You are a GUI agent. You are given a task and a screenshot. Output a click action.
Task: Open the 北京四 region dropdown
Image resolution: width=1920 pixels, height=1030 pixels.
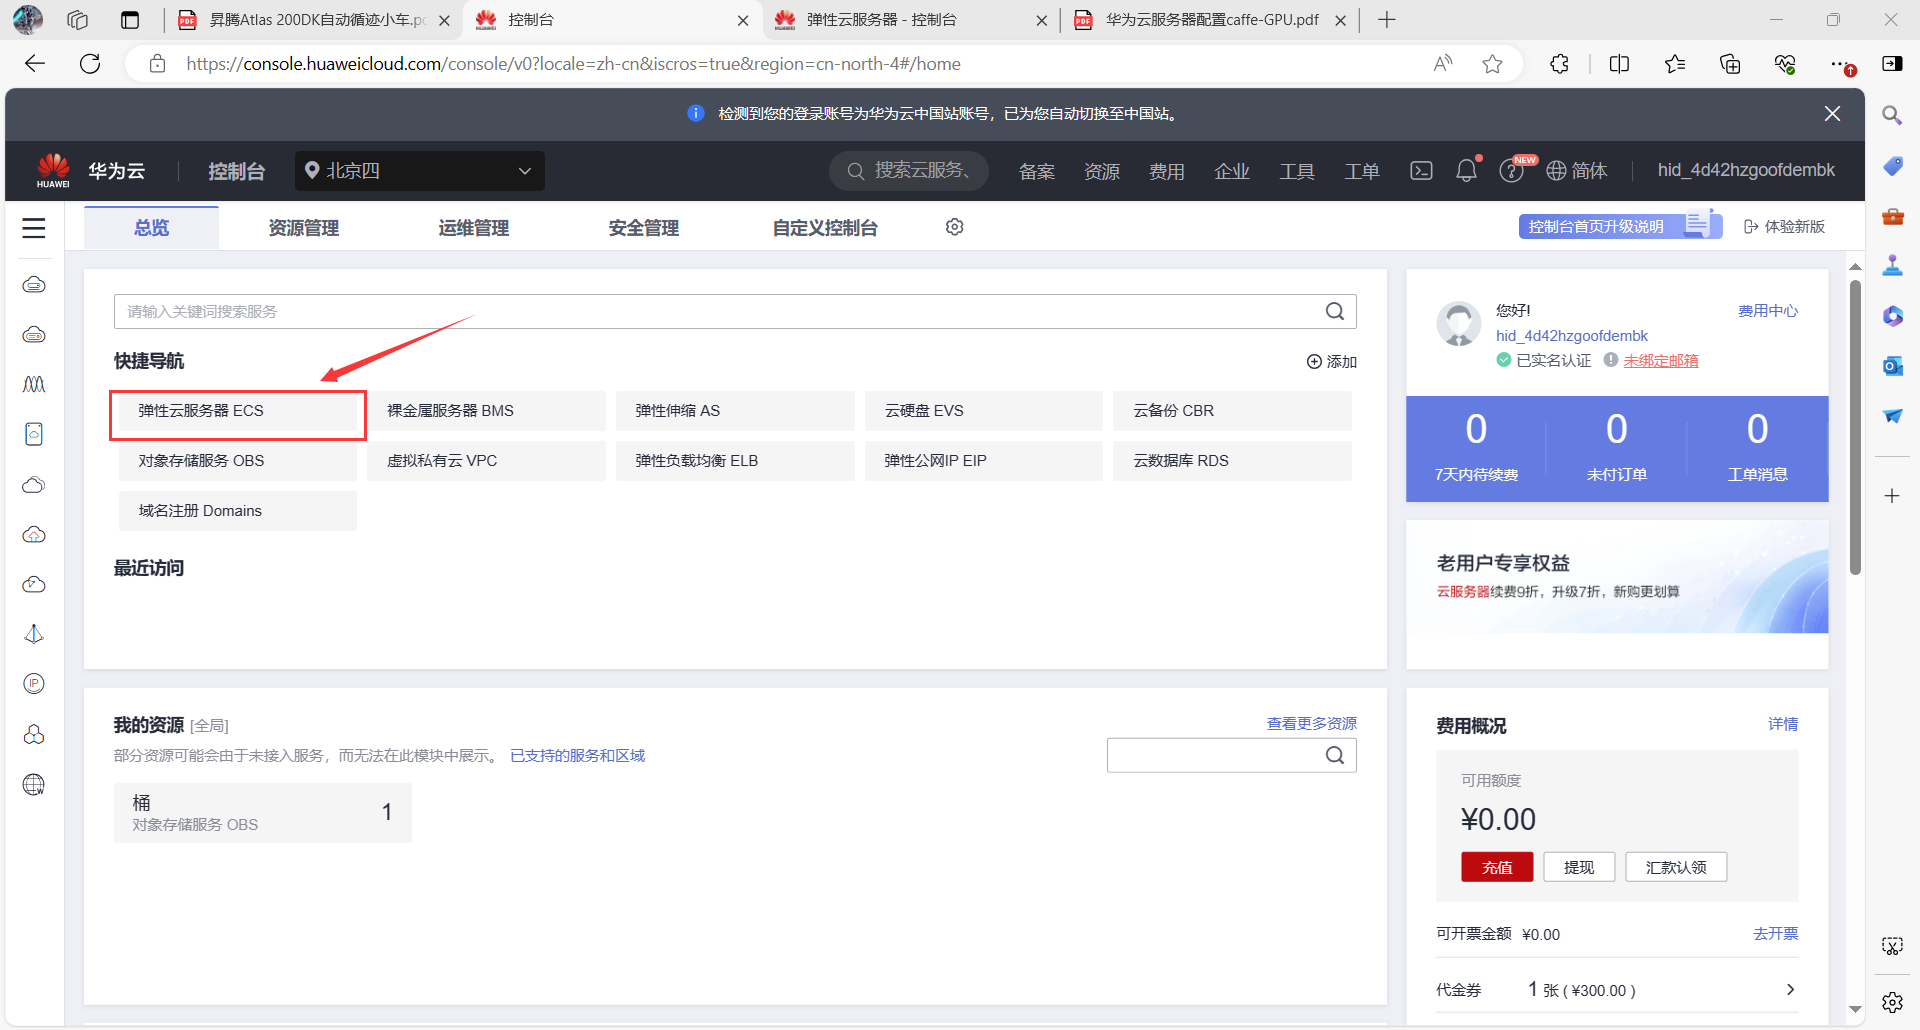[x=420, y=171]
